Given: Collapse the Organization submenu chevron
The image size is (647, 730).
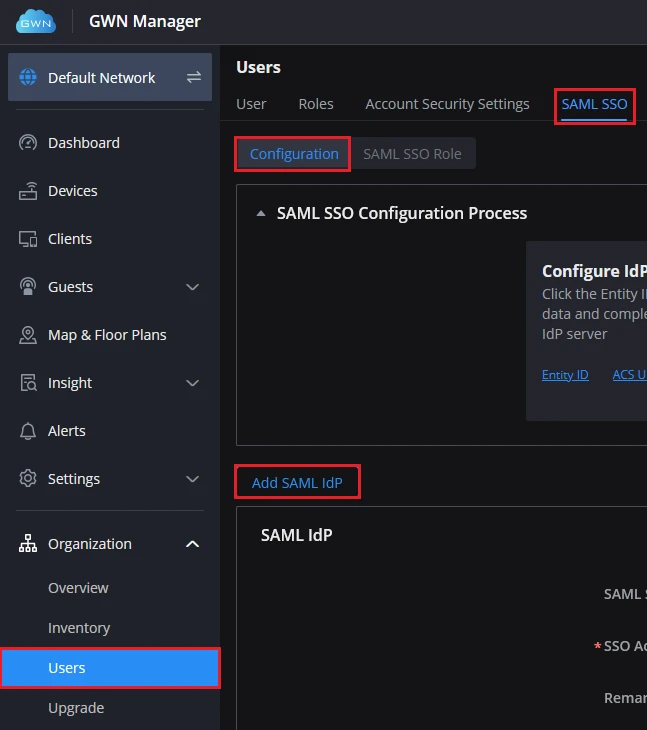Looking at the screenshot, I should click(x=193, y=544).
